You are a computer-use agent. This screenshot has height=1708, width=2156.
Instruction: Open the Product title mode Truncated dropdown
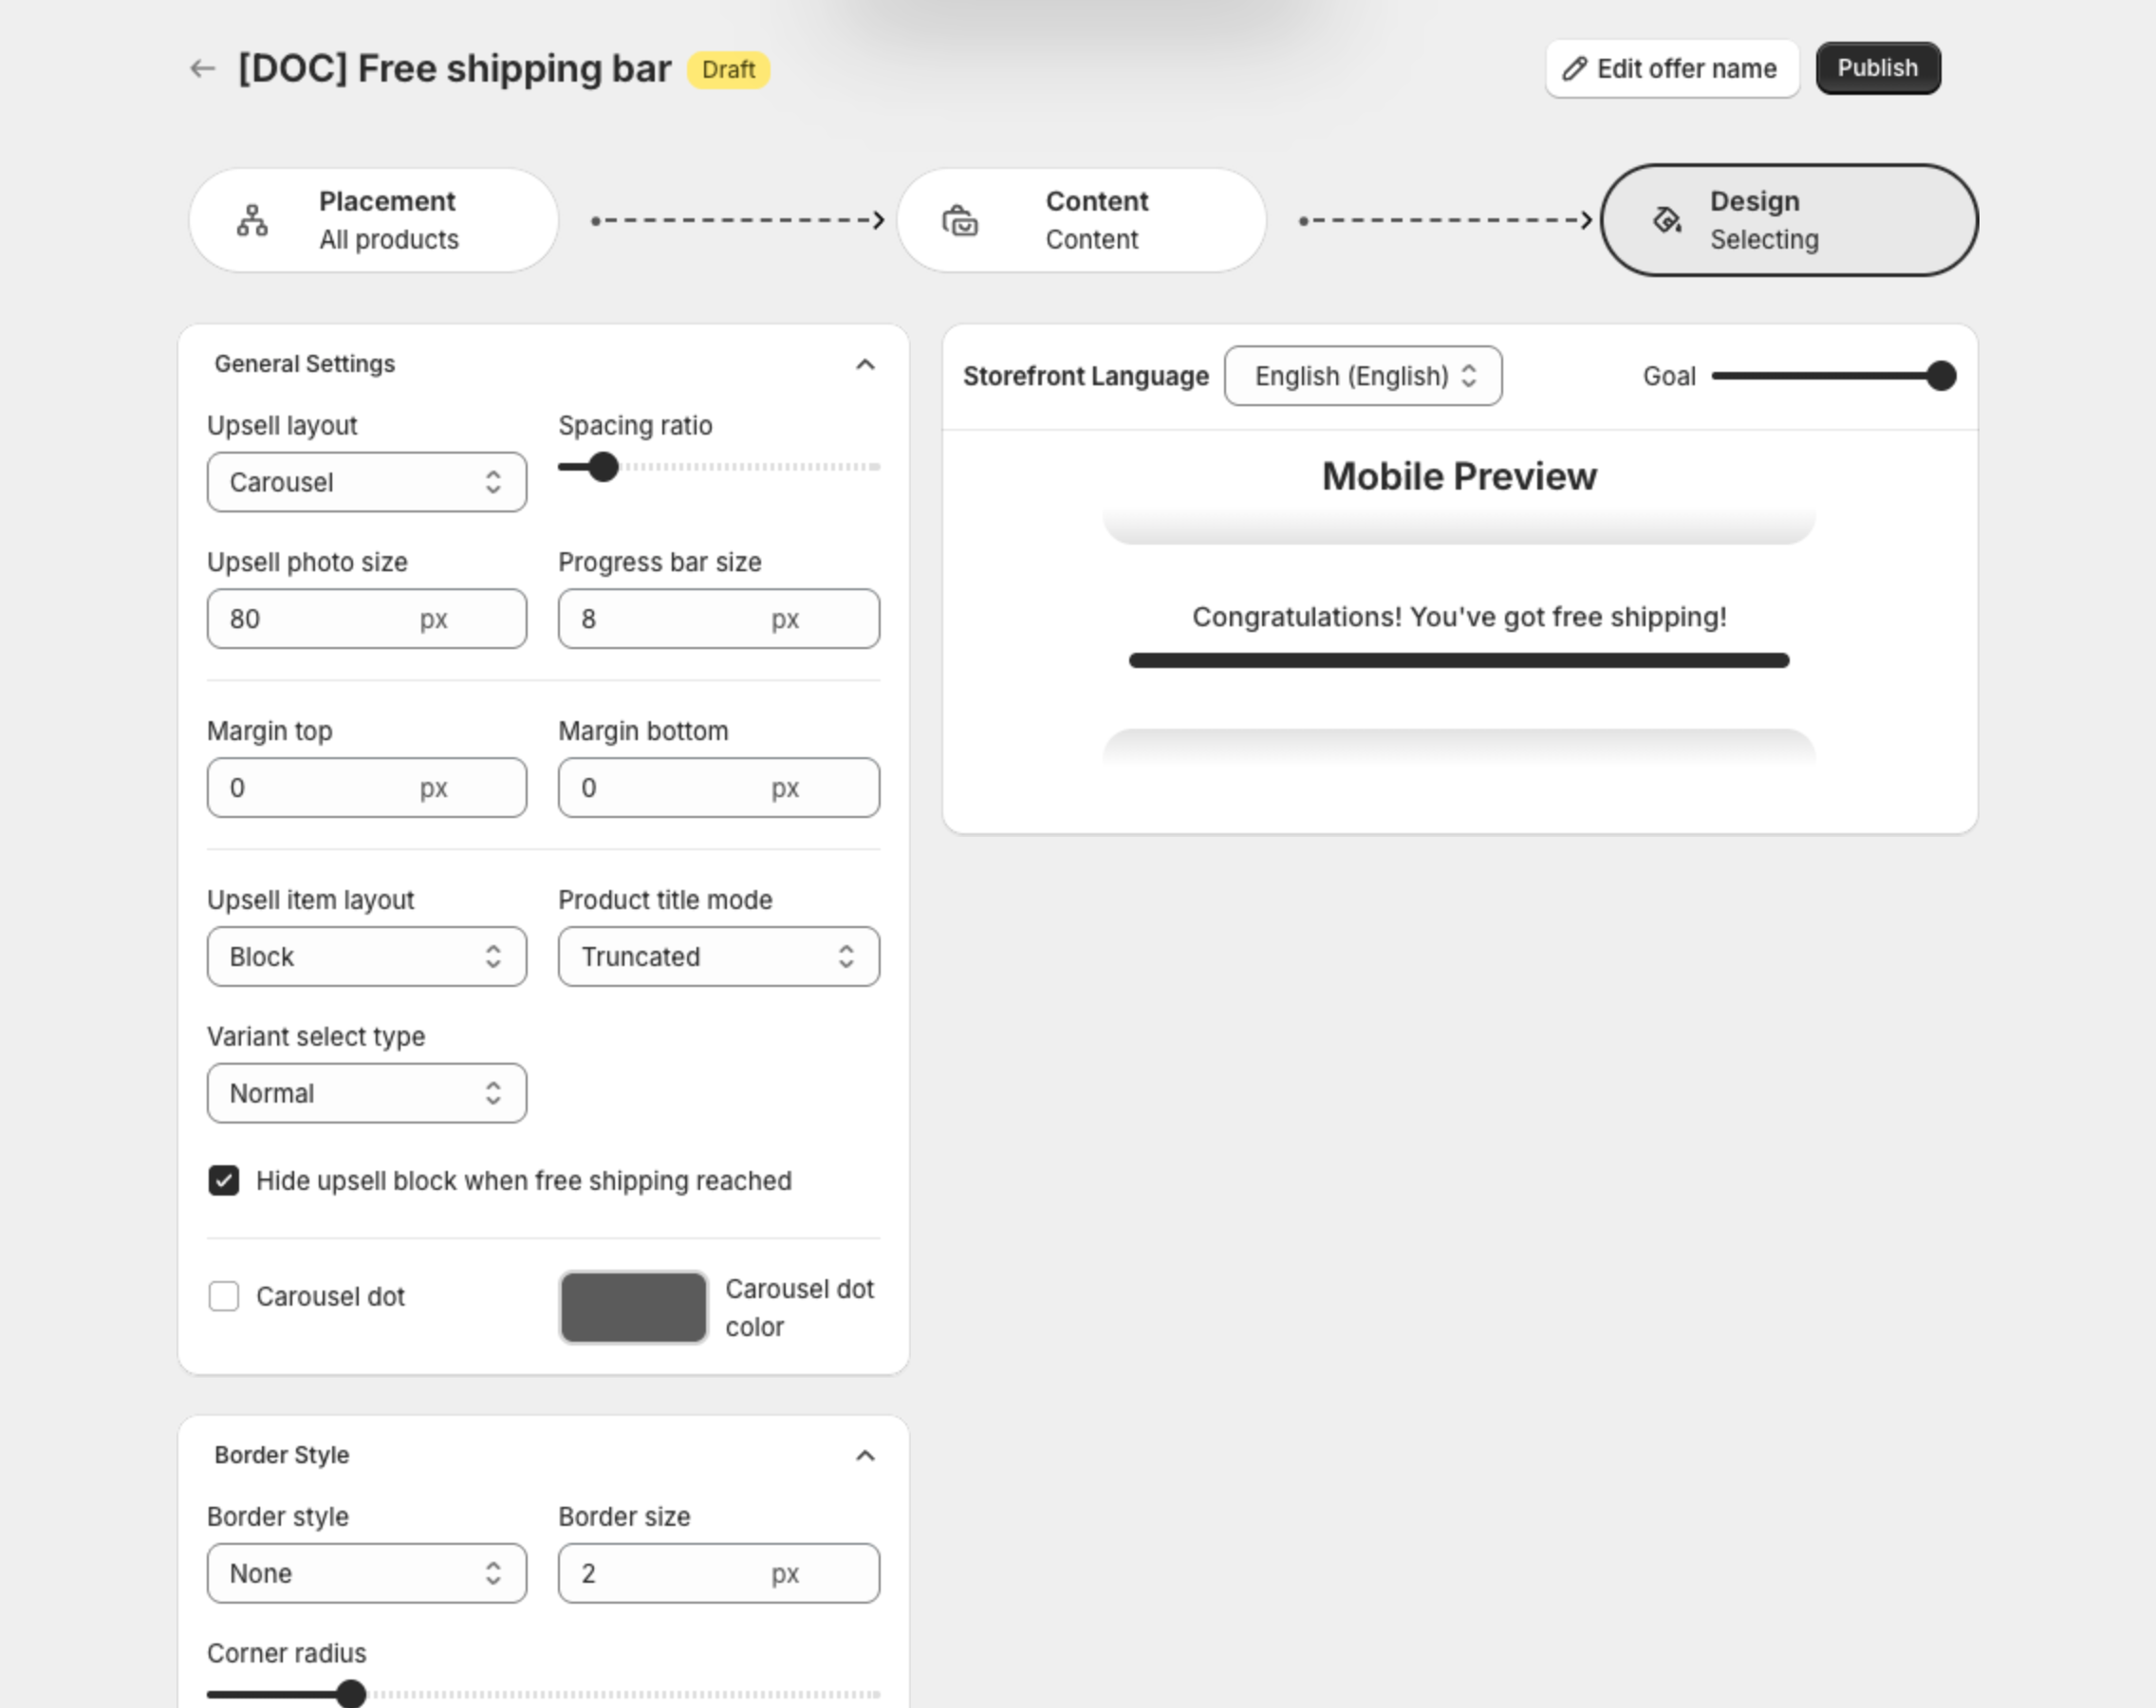(719, 957)
